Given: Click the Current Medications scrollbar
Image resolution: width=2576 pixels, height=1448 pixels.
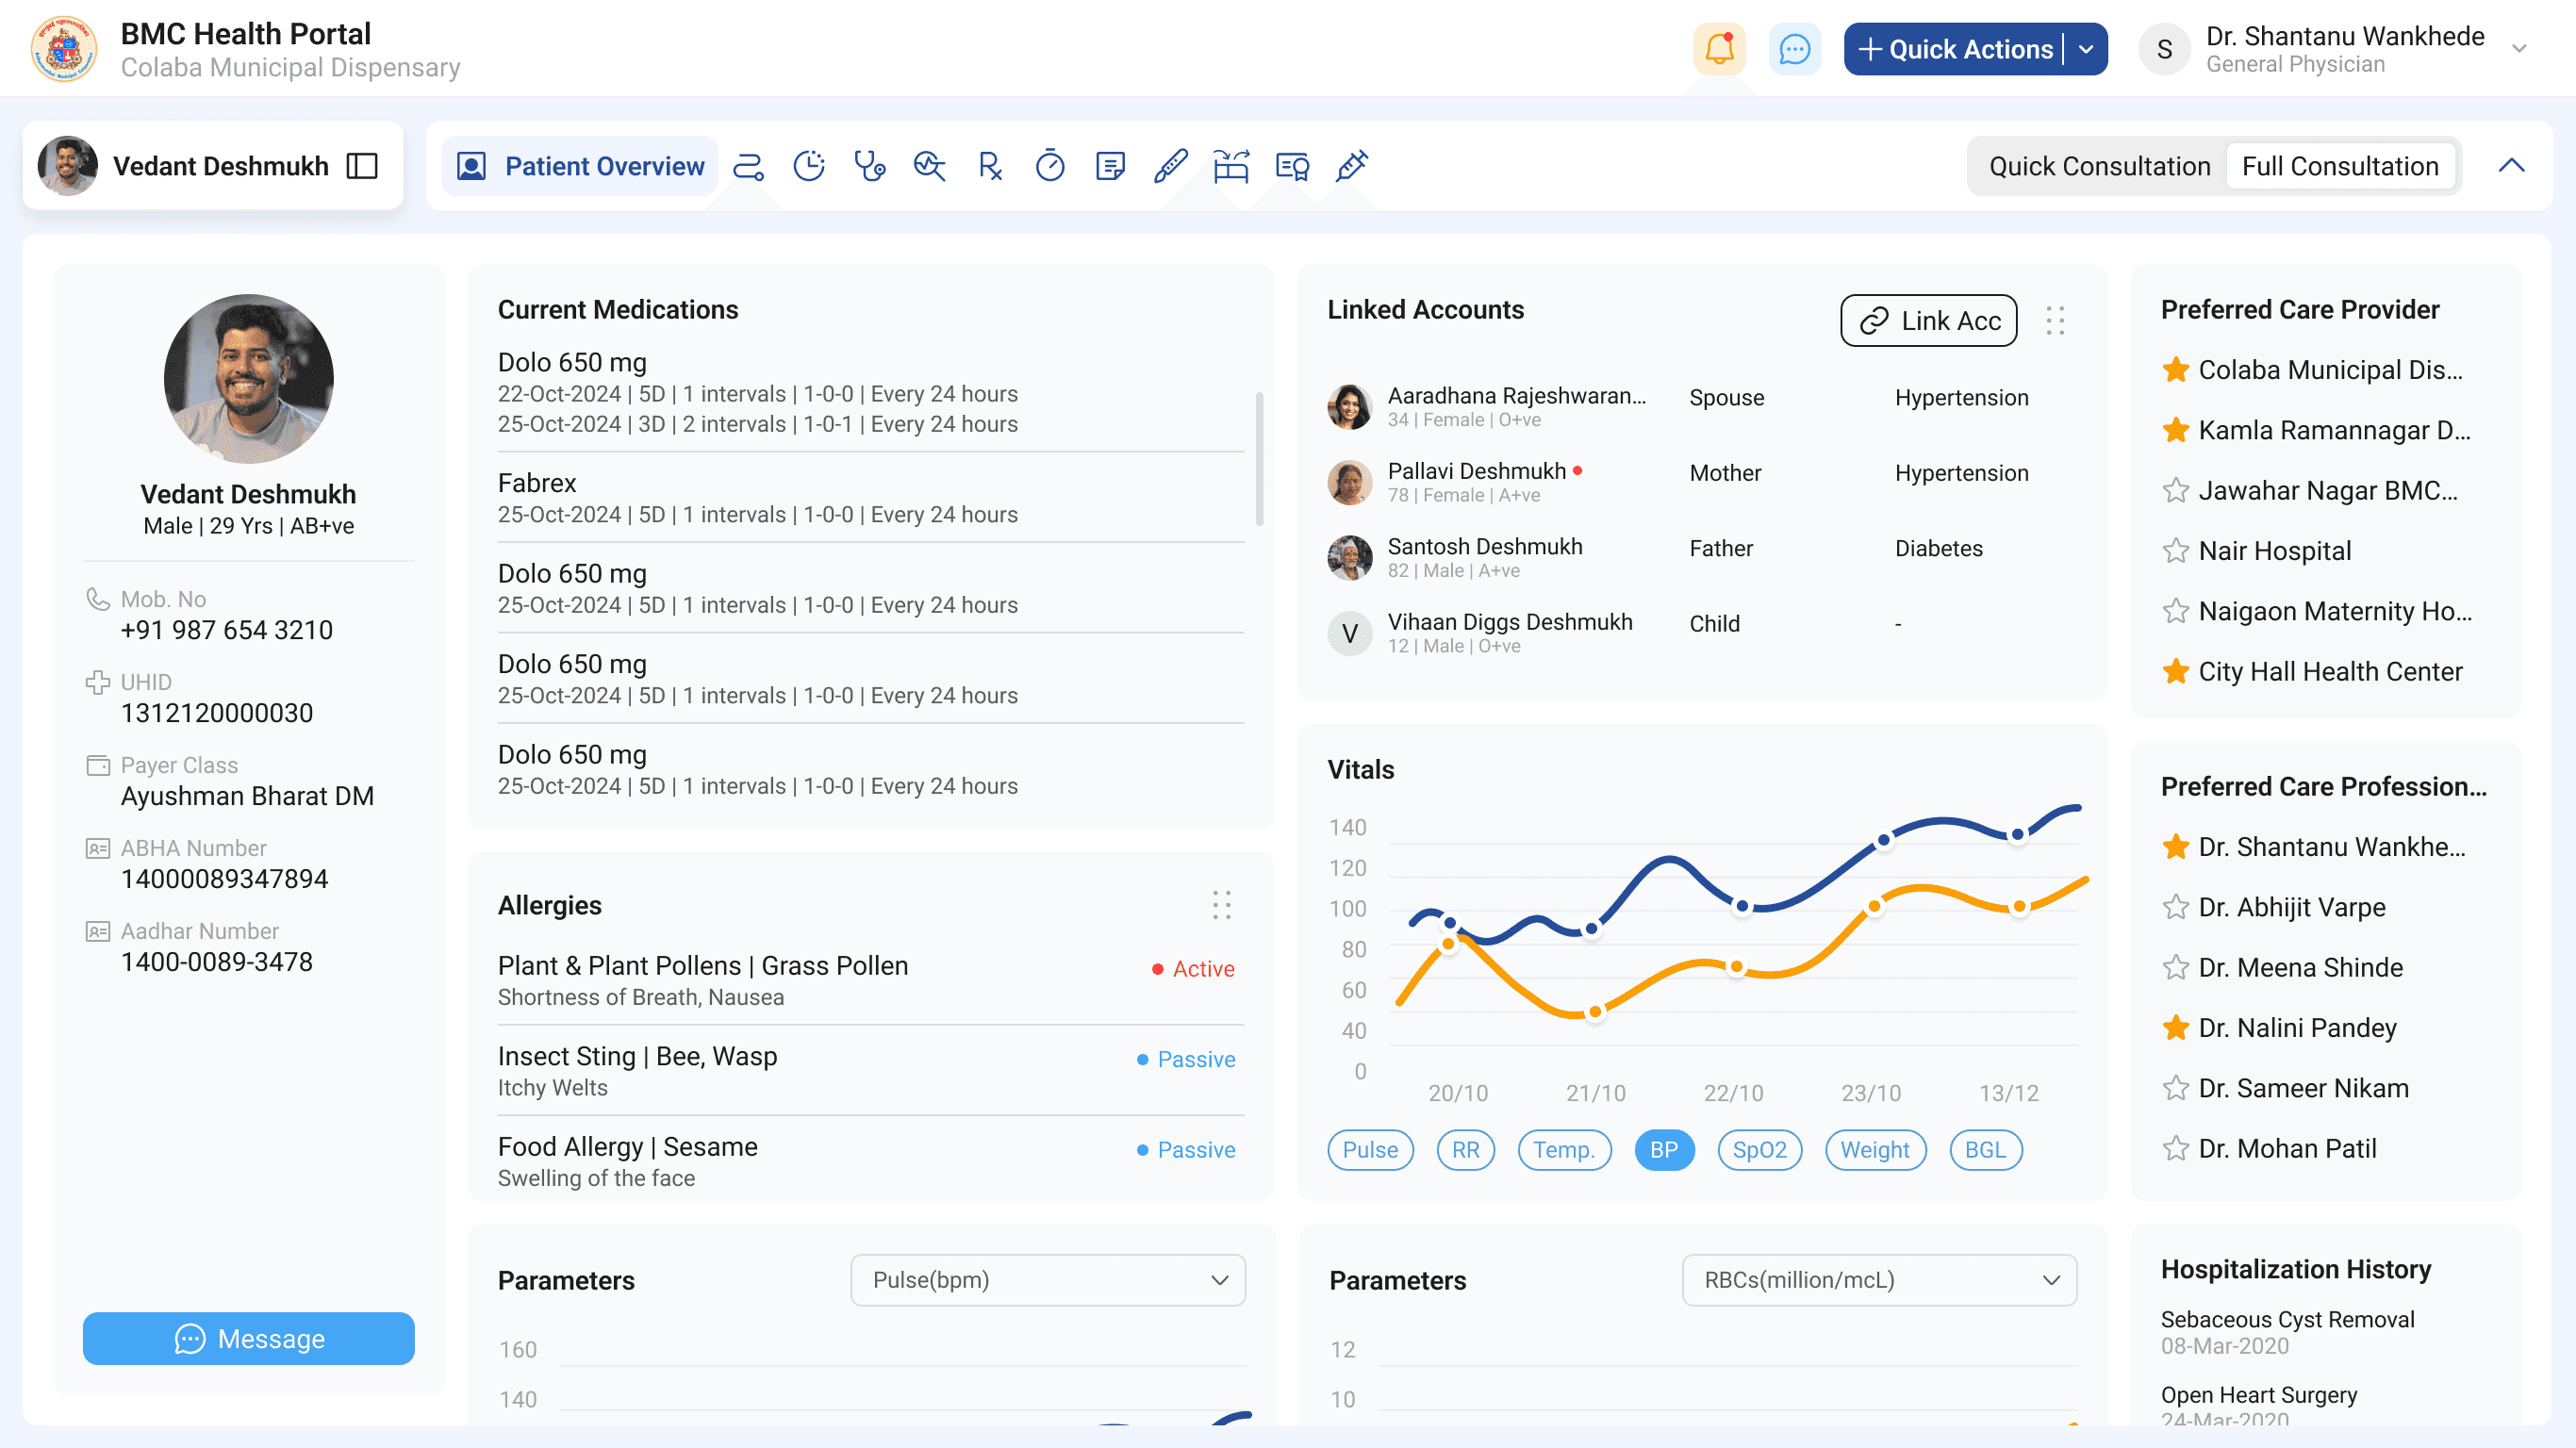Looking at the screenshot, I should [x=1258, y=459].
